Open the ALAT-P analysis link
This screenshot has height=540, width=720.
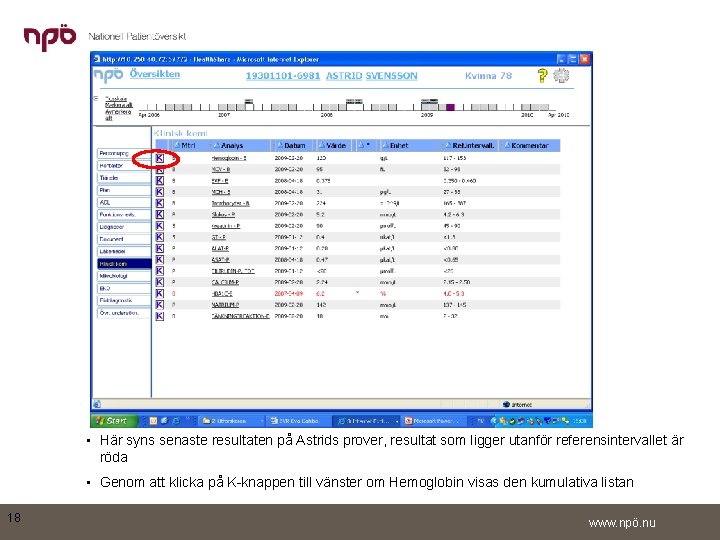pyautogui.click(x=220, y=248)
